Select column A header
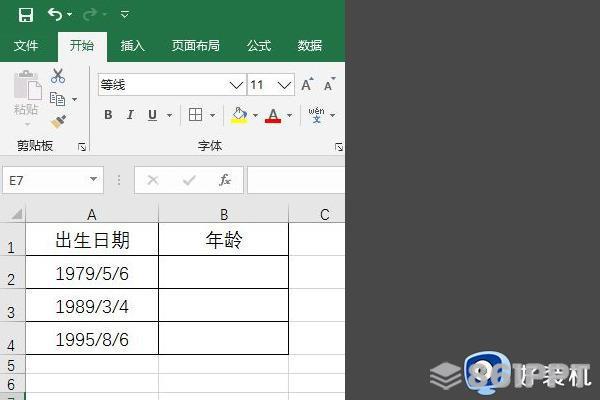The height and width of the screenshot is (400, 600). coord(92,214)
